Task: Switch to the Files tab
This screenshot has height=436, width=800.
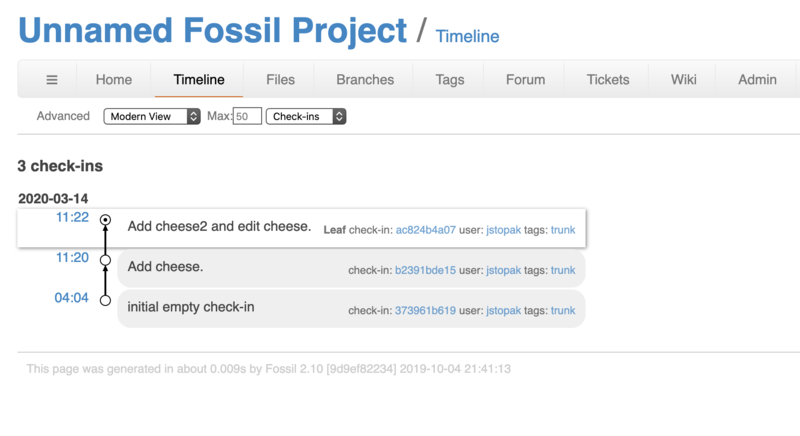Action: point(280,80)
